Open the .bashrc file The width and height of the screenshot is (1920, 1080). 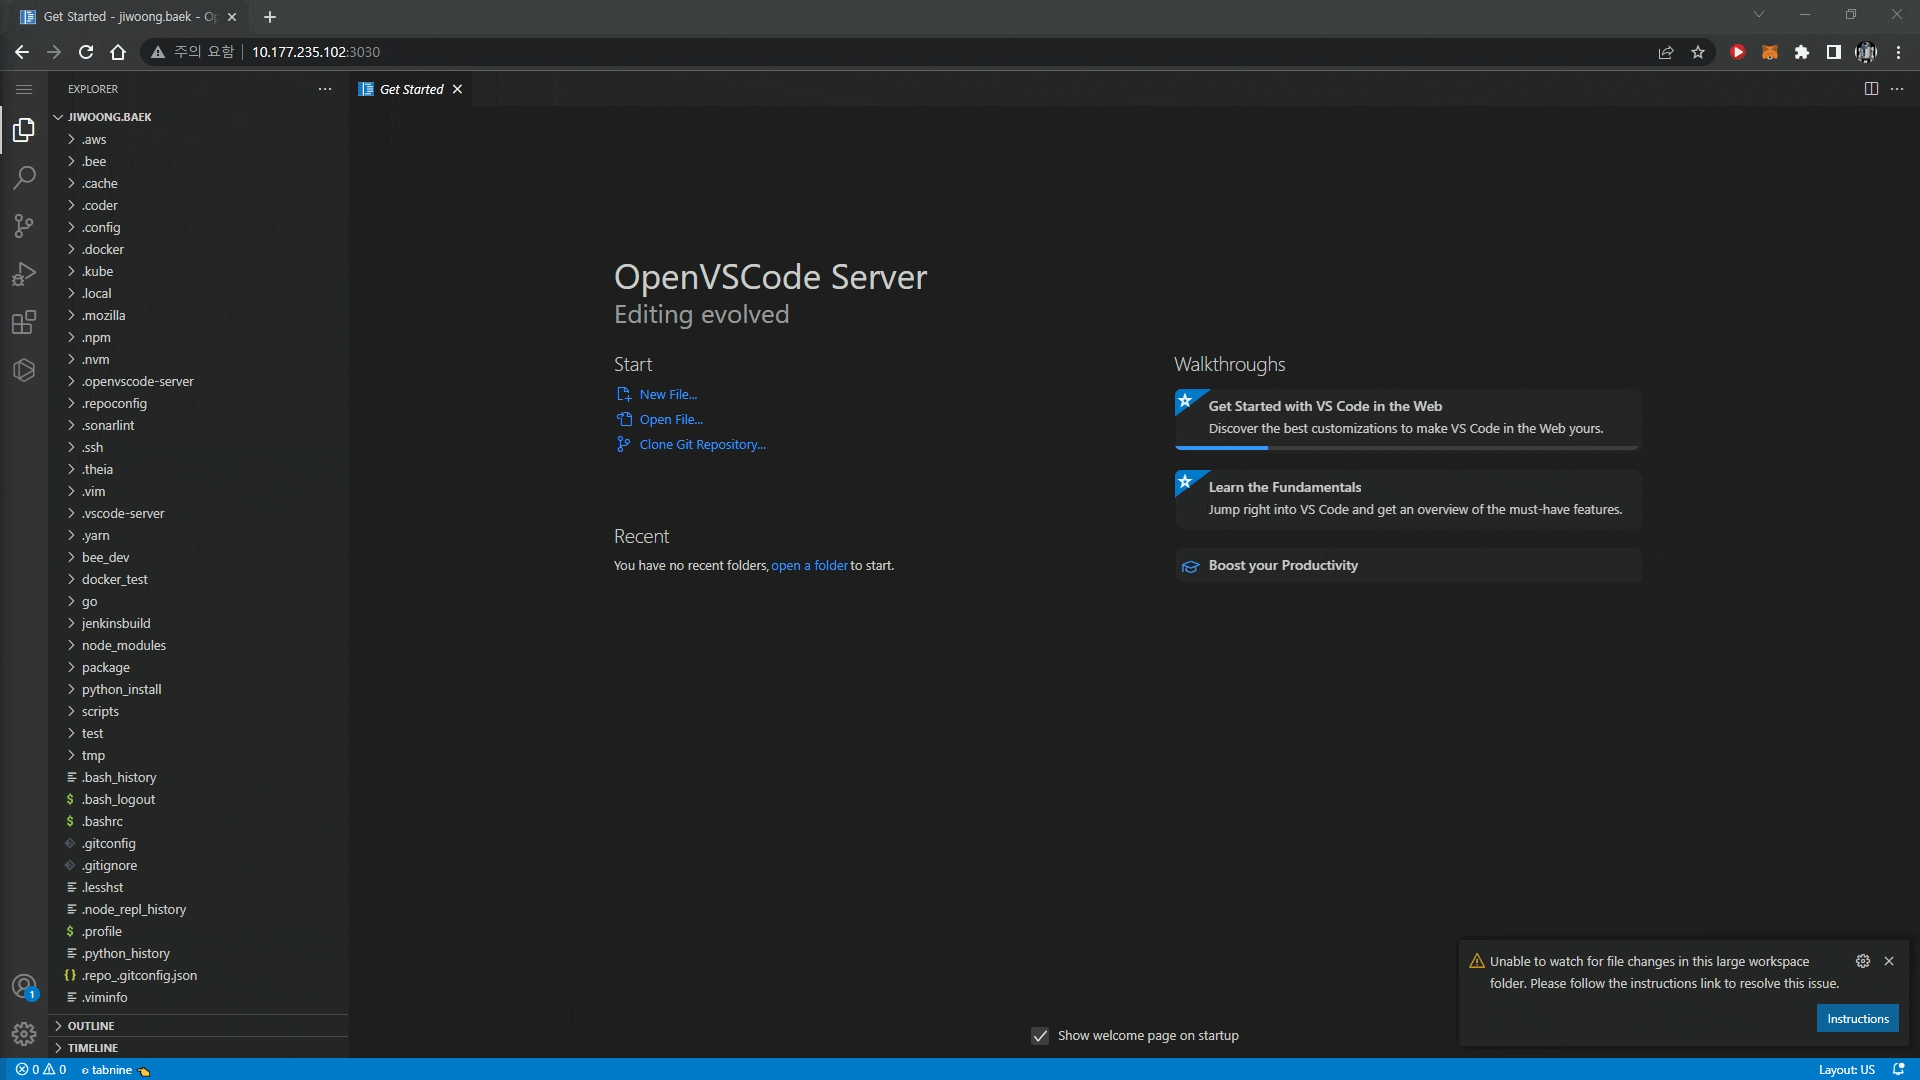tap(198, 821)
